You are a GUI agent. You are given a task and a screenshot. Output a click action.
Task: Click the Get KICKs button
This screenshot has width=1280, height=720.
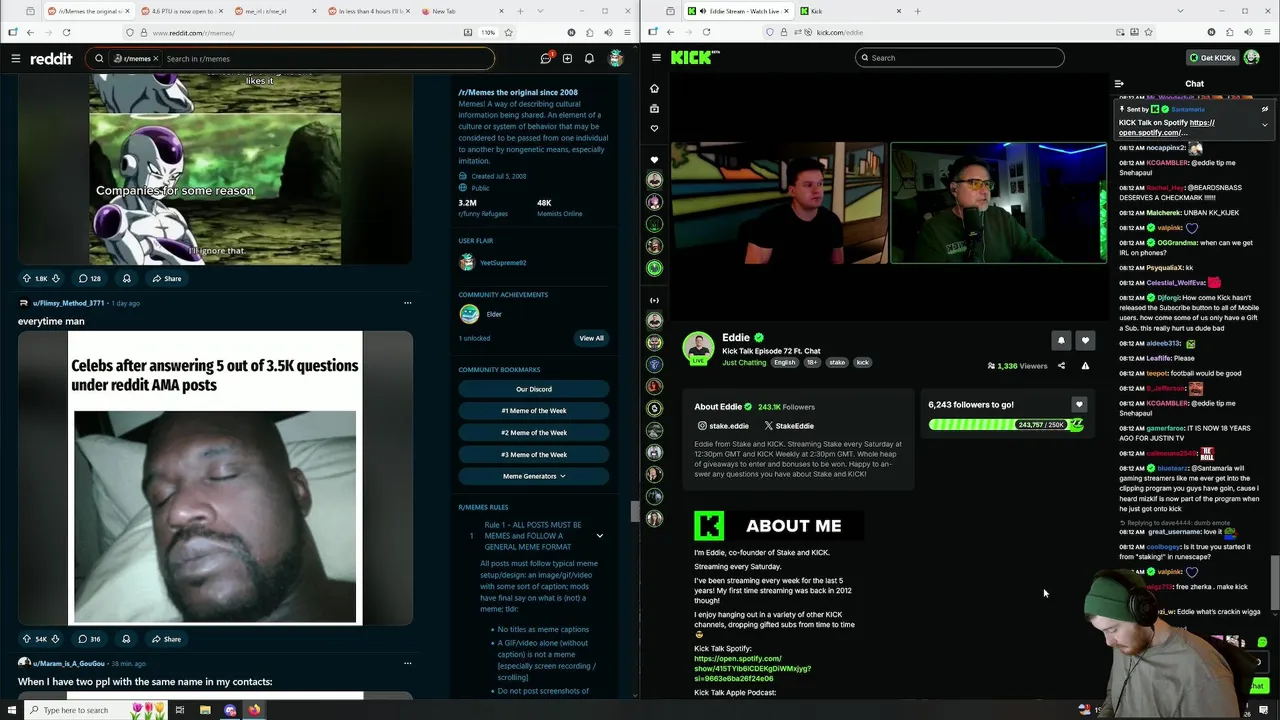[x=1213, y=58]
